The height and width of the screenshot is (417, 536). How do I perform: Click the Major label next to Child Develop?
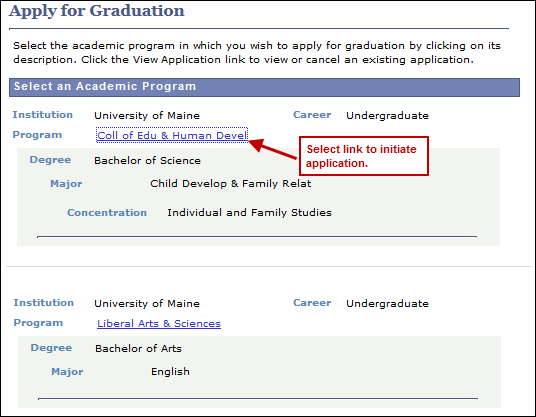(x=66, y=184)
